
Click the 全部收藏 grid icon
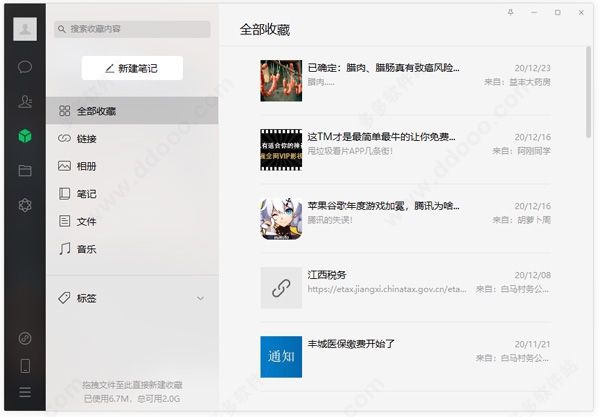pyautogui.click(x=64, y=111)
